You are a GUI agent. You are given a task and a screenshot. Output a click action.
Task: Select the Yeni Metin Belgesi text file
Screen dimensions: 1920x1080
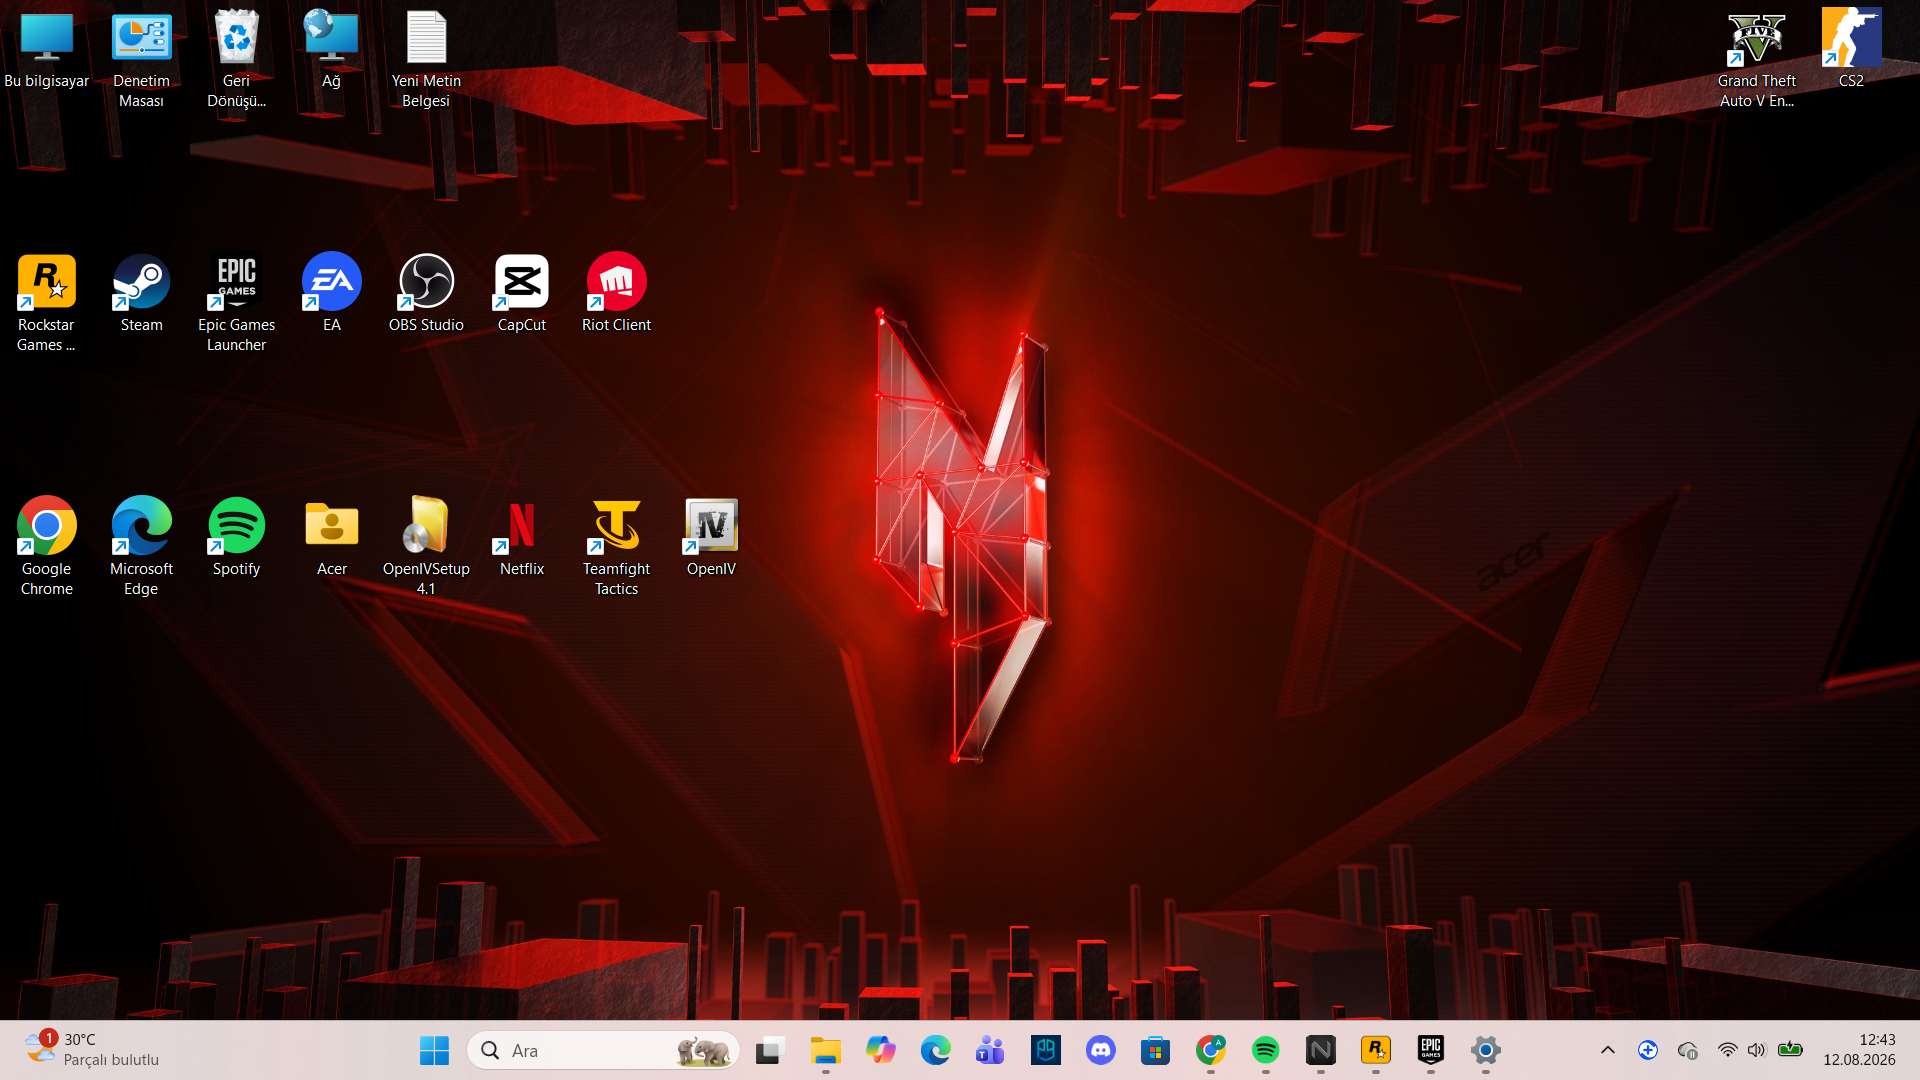tap(426, 60)
